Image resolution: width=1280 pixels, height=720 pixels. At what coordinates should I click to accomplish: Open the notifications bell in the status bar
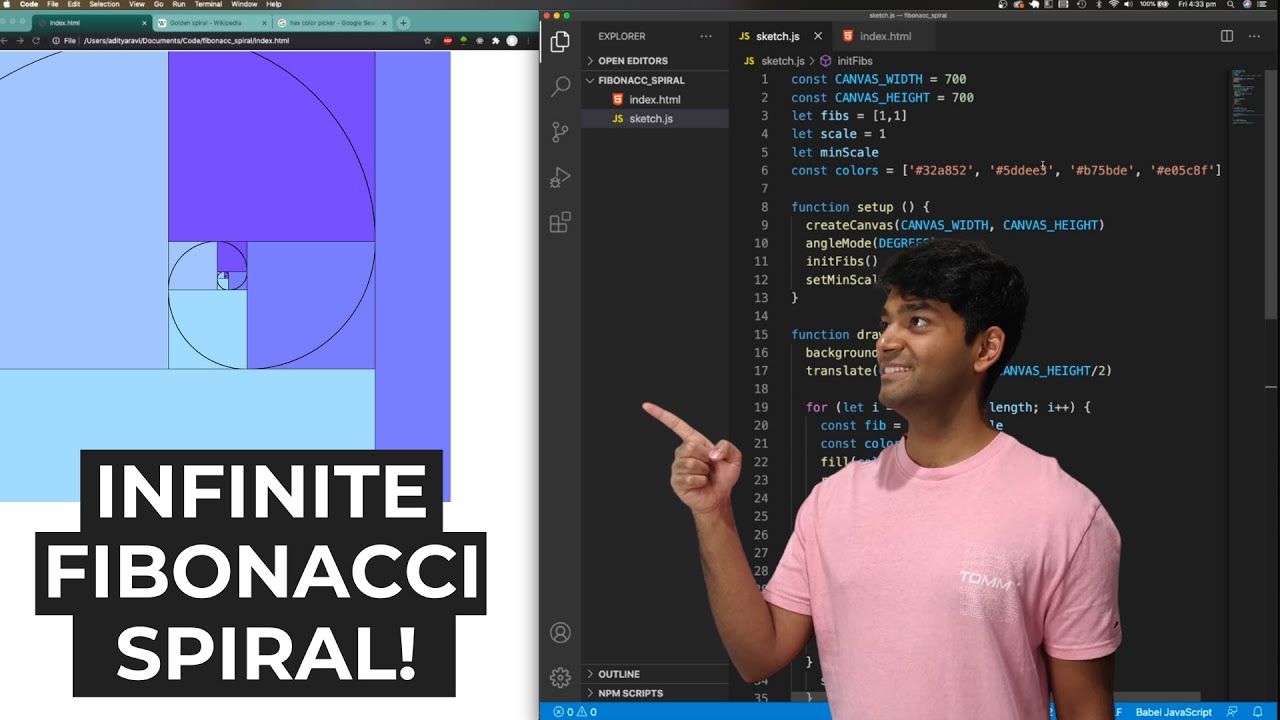[1258, 712]
